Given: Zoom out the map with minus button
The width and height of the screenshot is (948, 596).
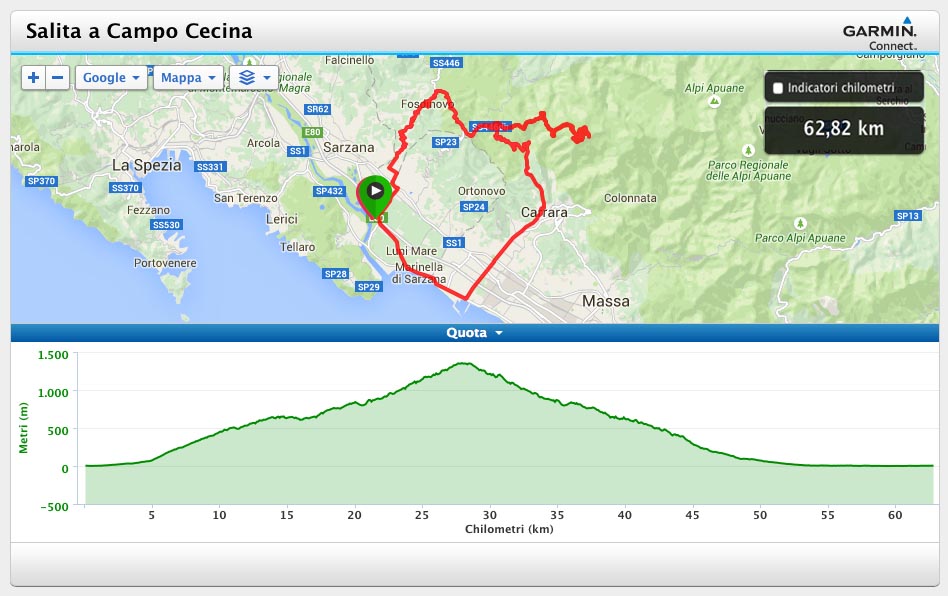Looking at the screenshot, I should pos(57,77).
